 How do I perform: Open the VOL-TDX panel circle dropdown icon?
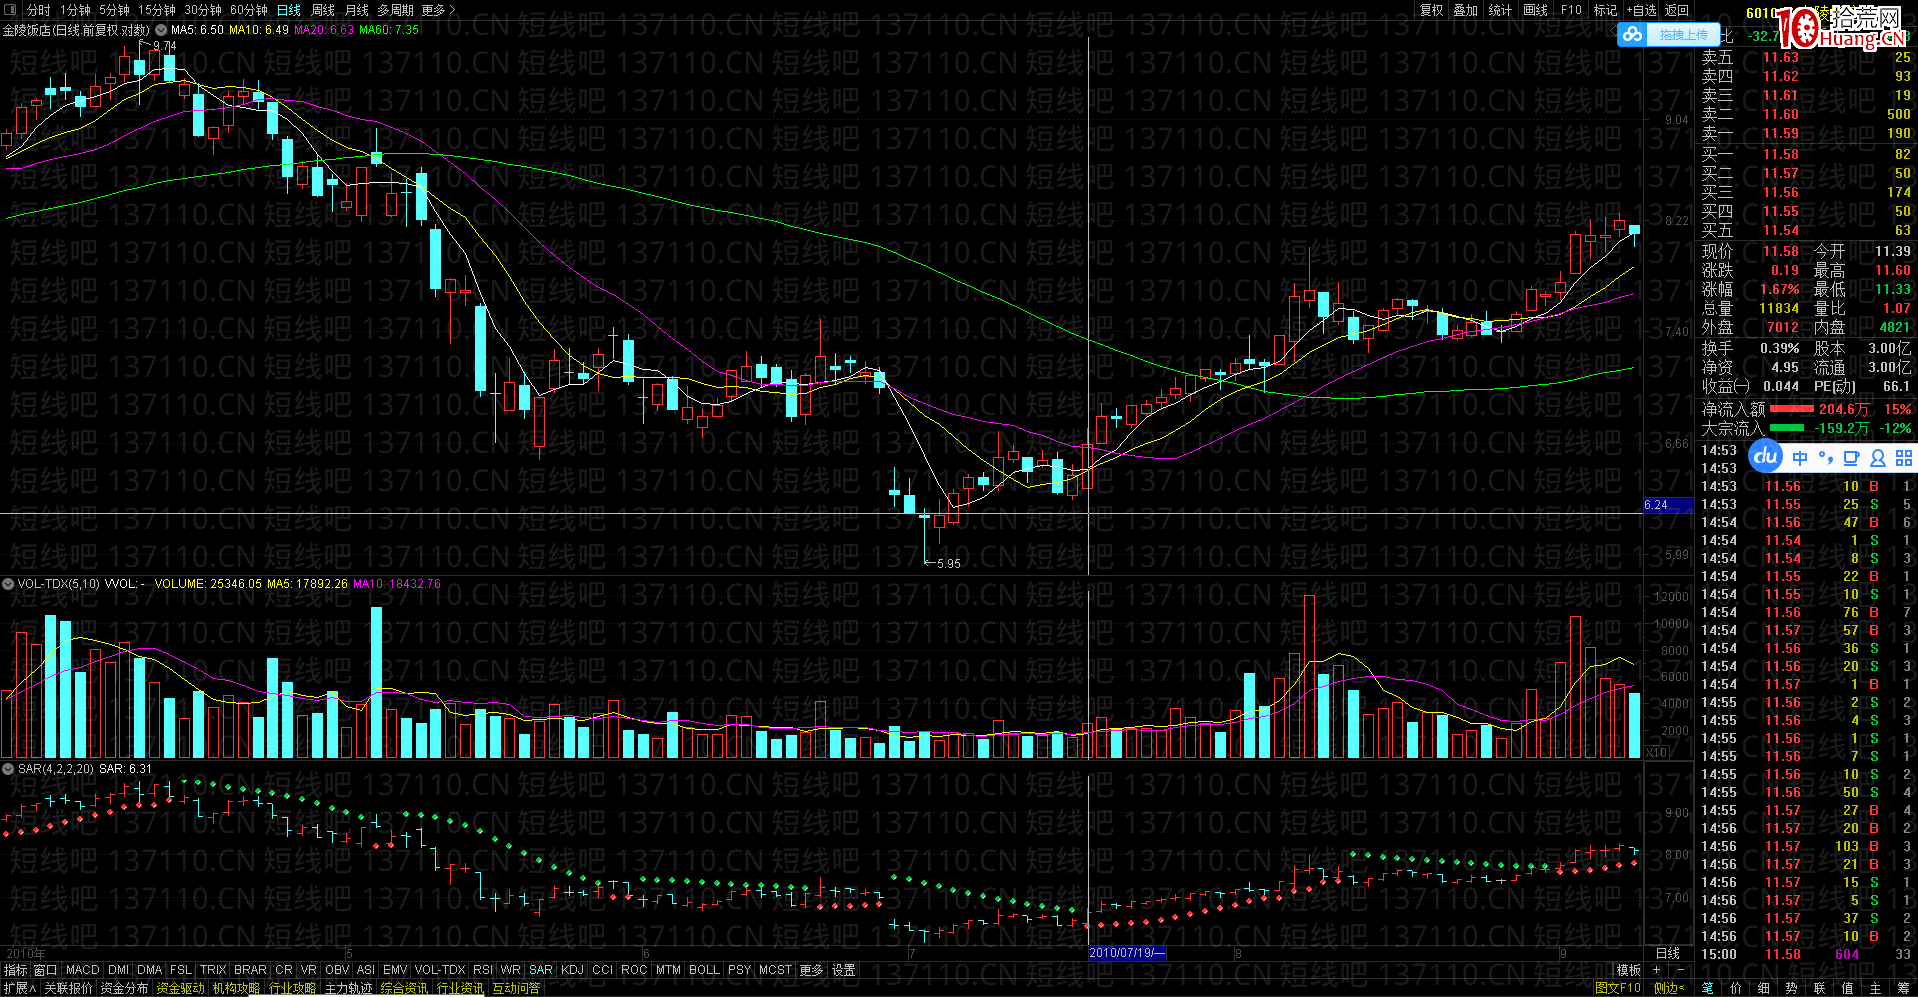click(x=8, y=584)
